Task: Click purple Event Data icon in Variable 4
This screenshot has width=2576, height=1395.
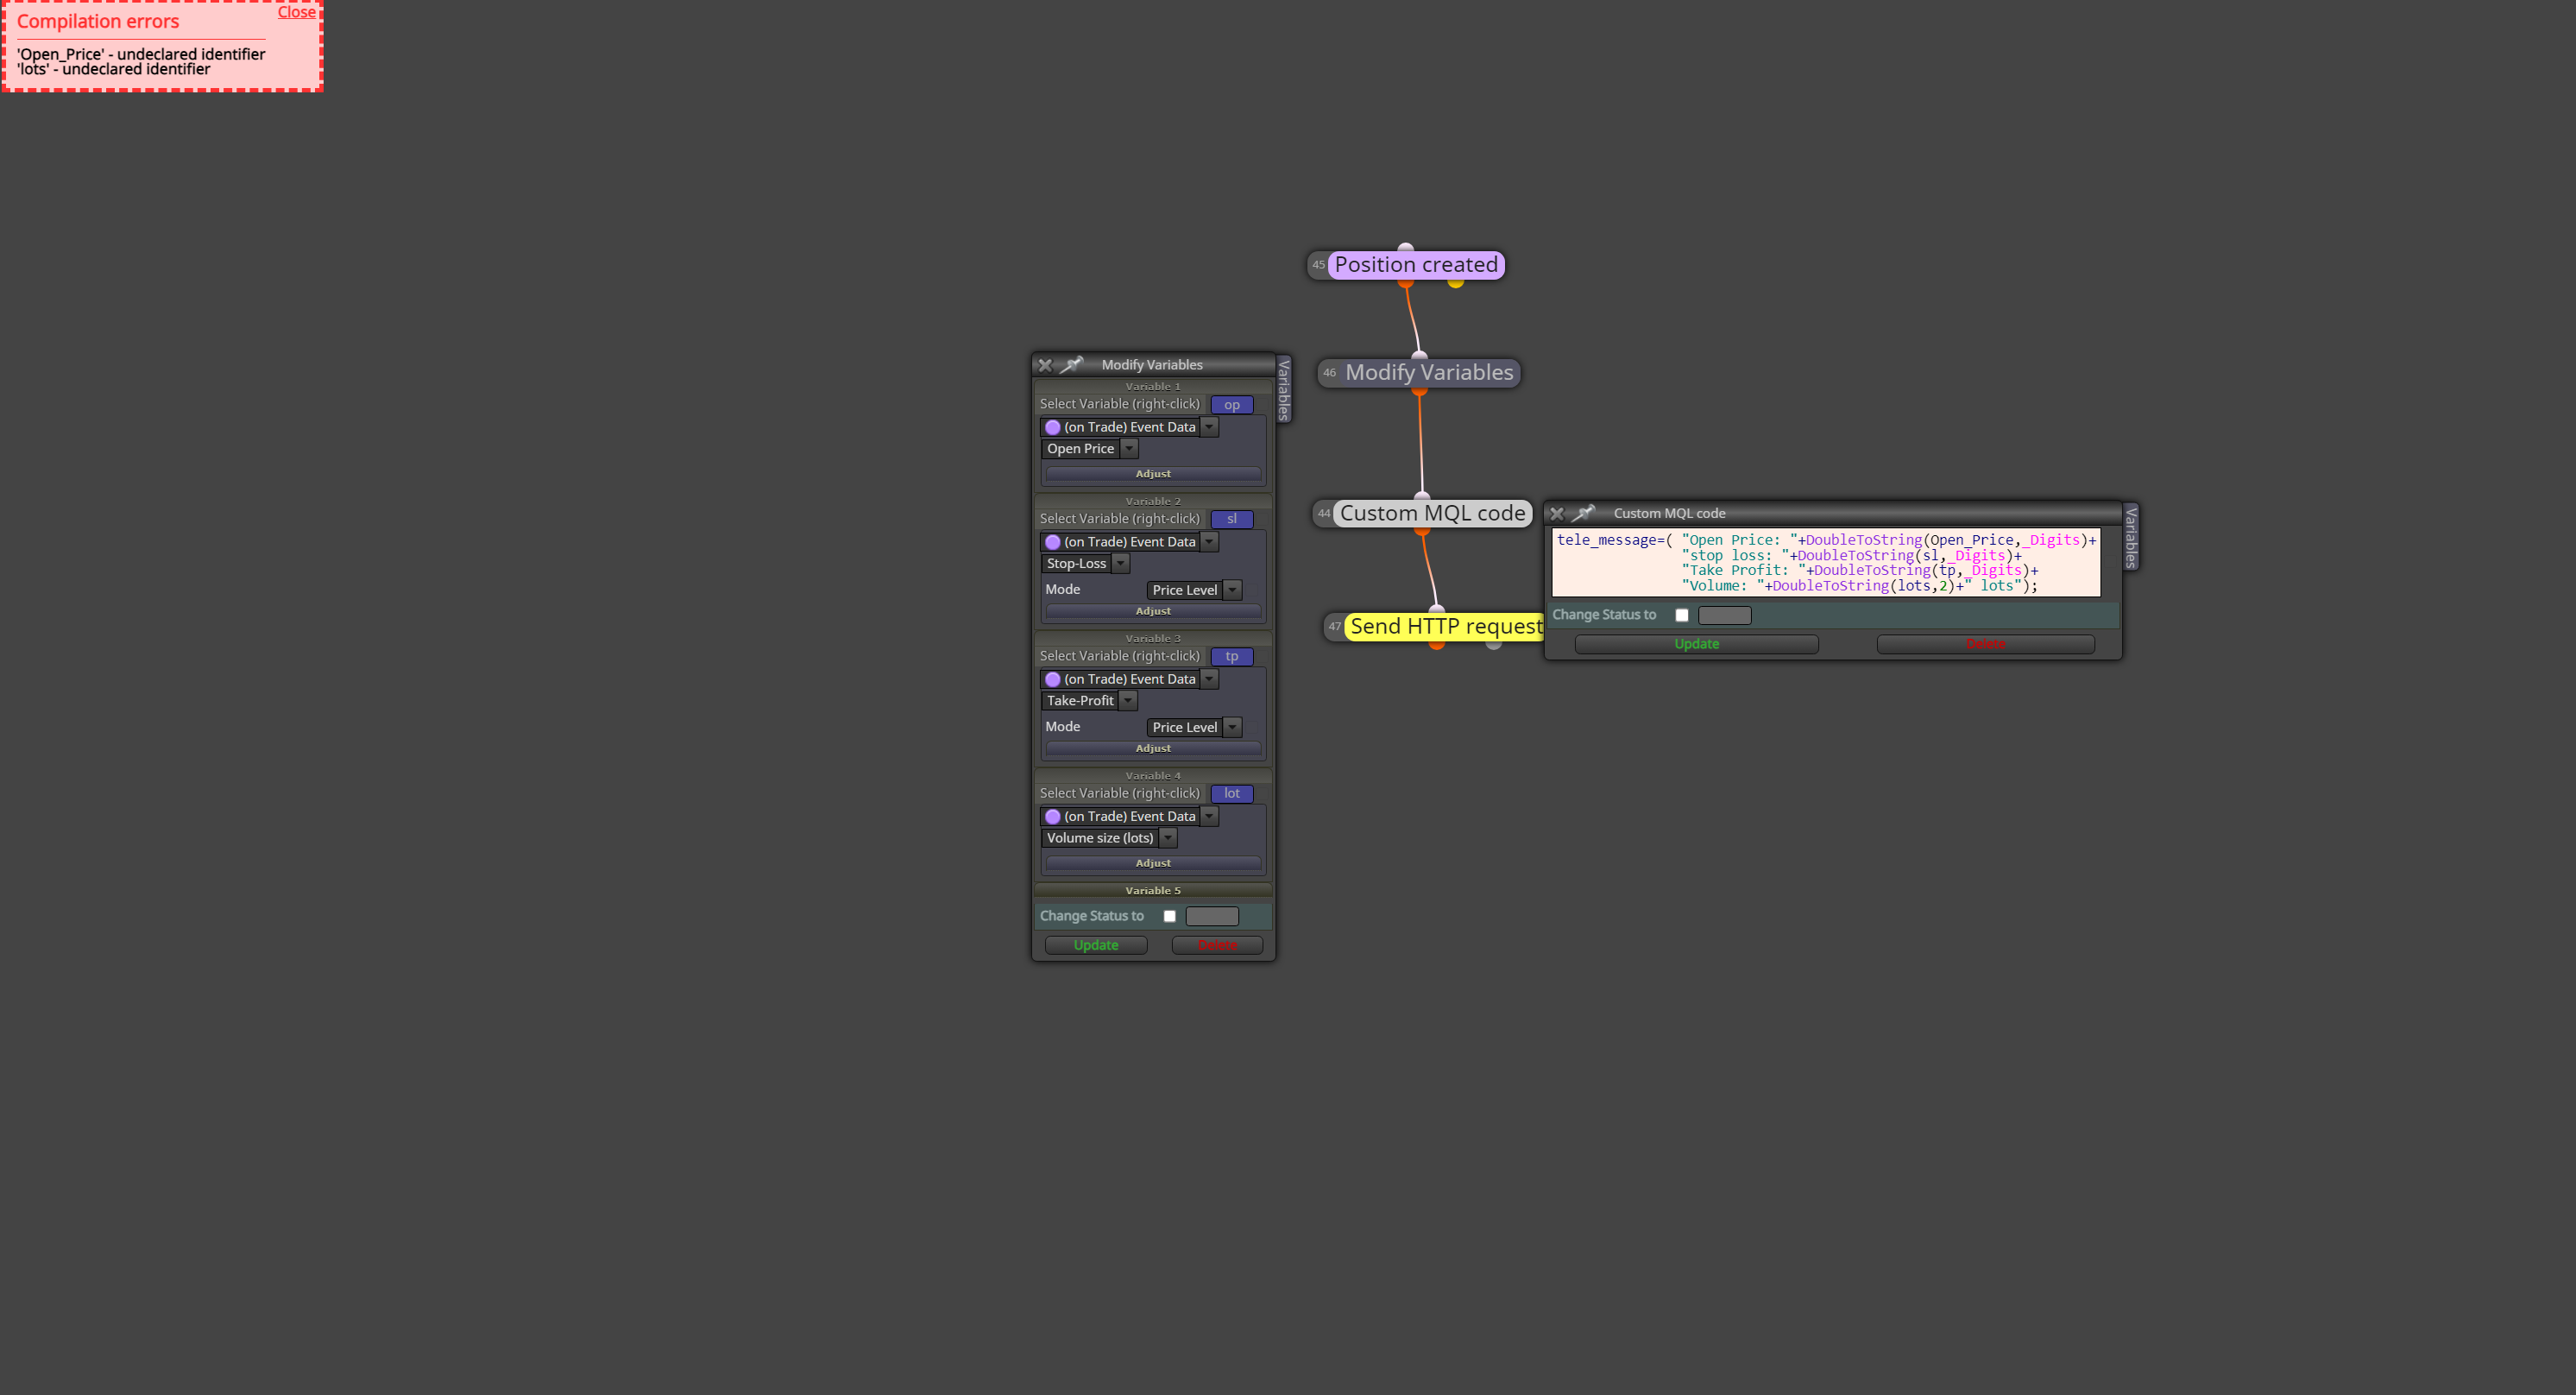Action: [1053, 818]
